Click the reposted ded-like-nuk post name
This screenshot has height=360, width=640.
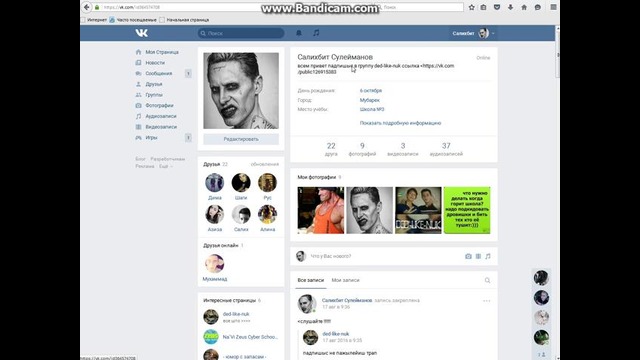336,334
